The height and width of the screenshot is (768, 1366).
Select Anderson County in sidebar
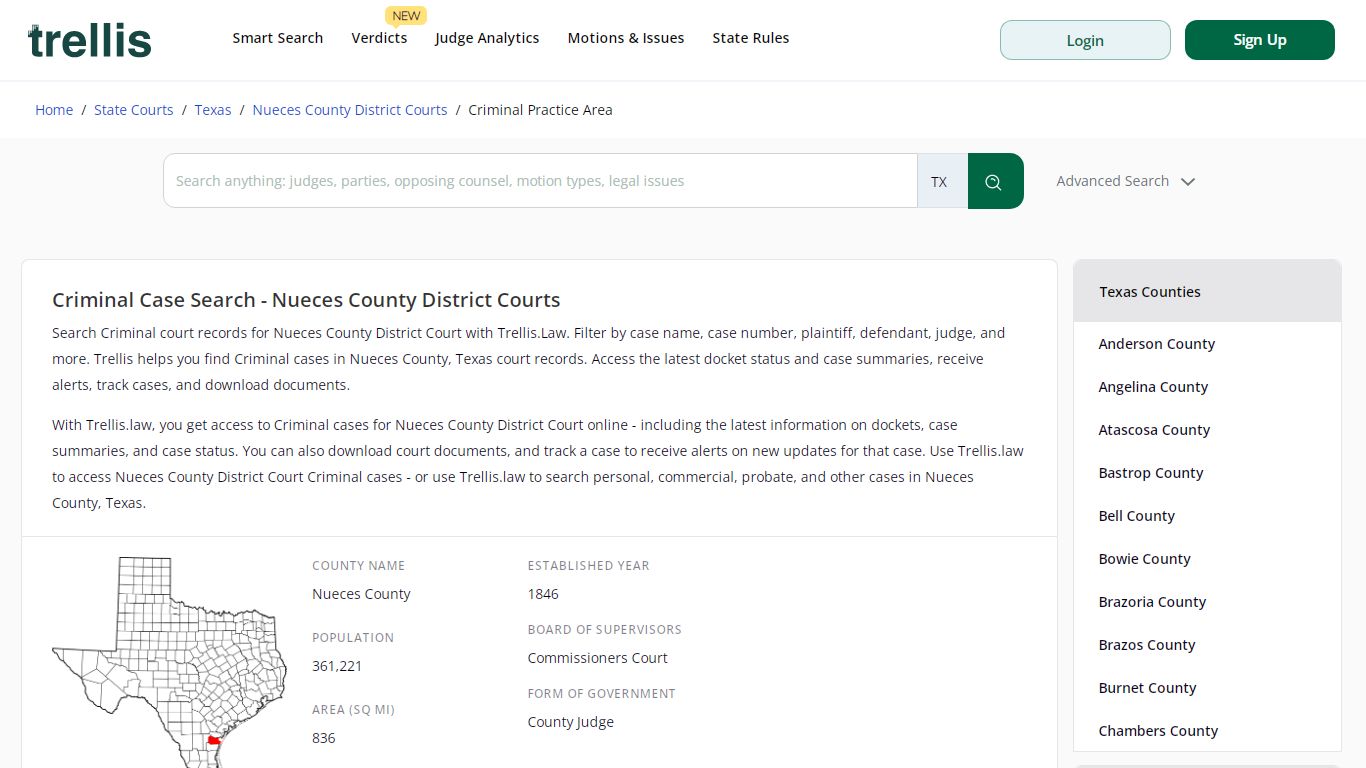(1157, 344)
